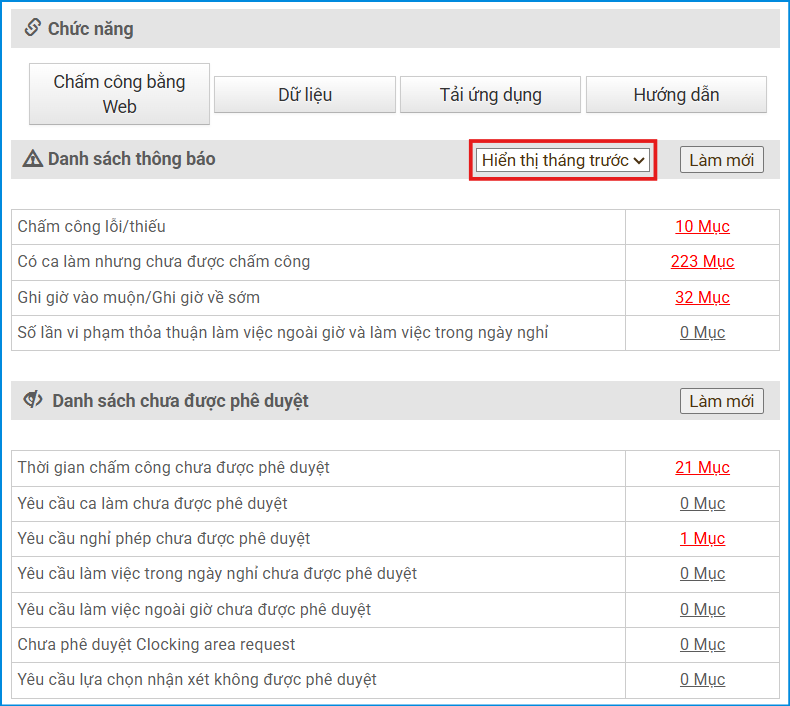Open the 10 Mục link for Chấm công lỗi/thiếu

[702, 226]
